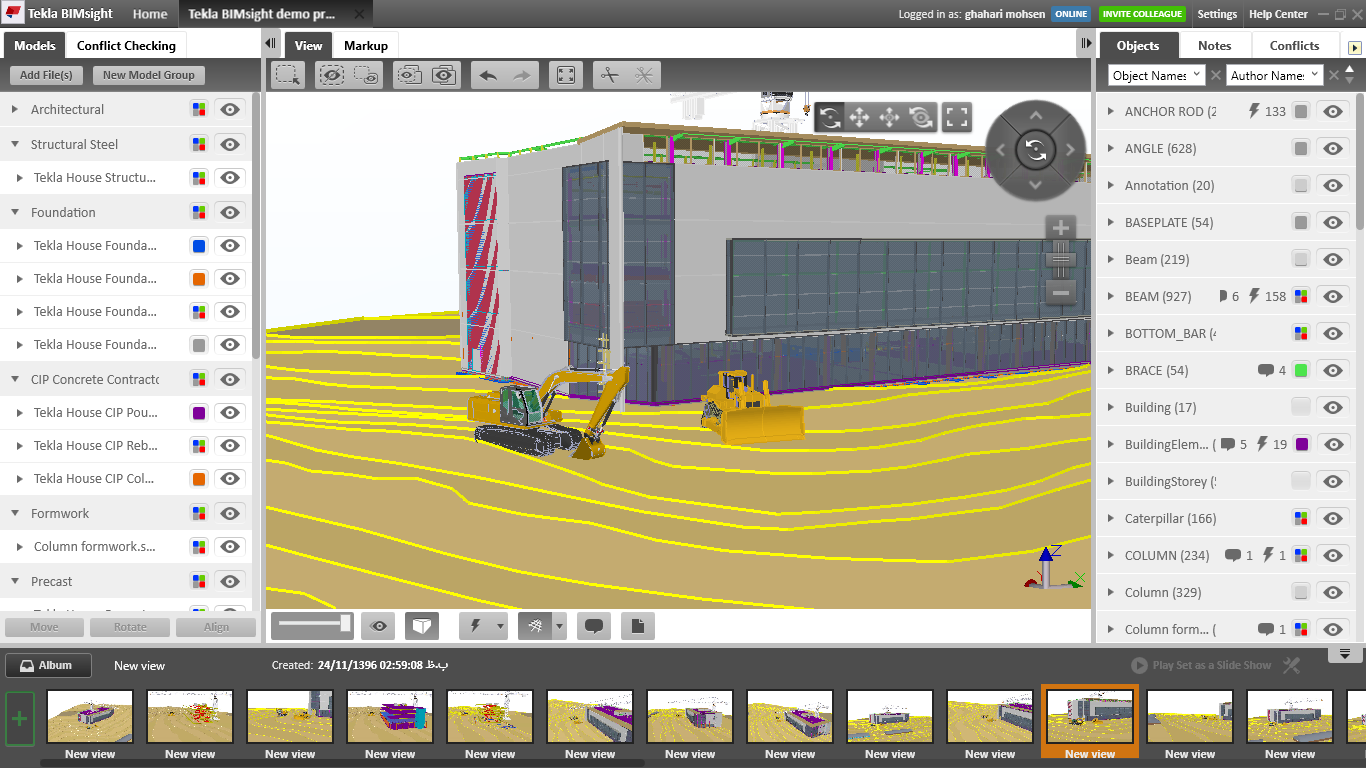The image size is (1366, 768).
Task: Click the INVITE COLLEAGUE button
Action: [1142, 14]
